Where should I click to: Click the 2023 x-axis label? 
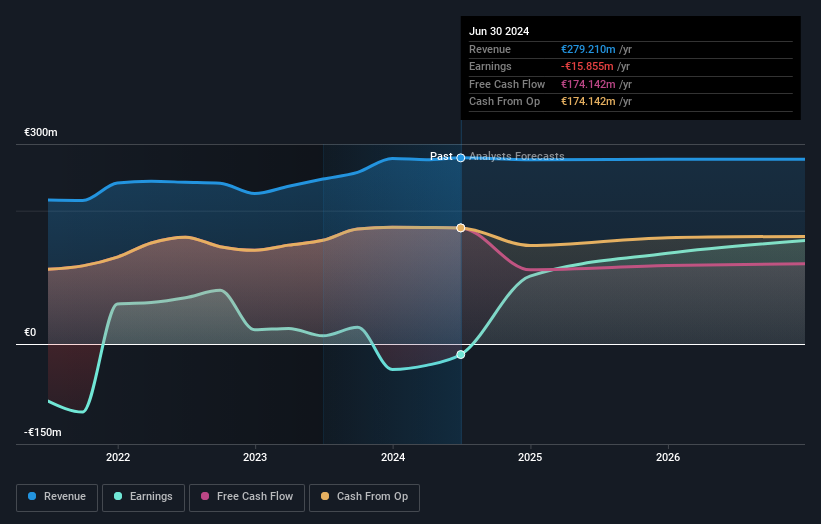tap(255, 457)
